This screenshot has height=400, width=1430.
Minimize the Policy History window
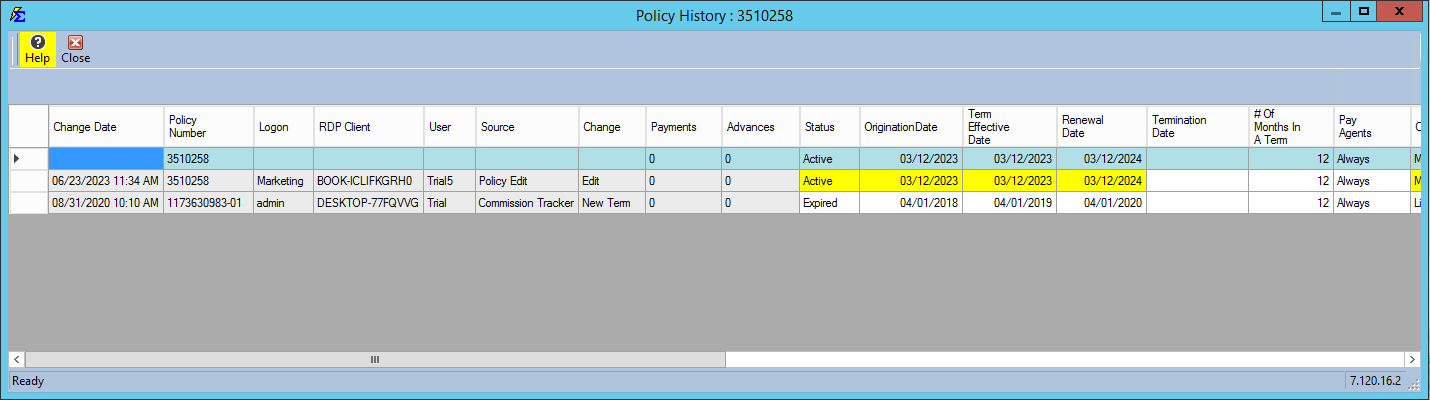point(1336,12)
